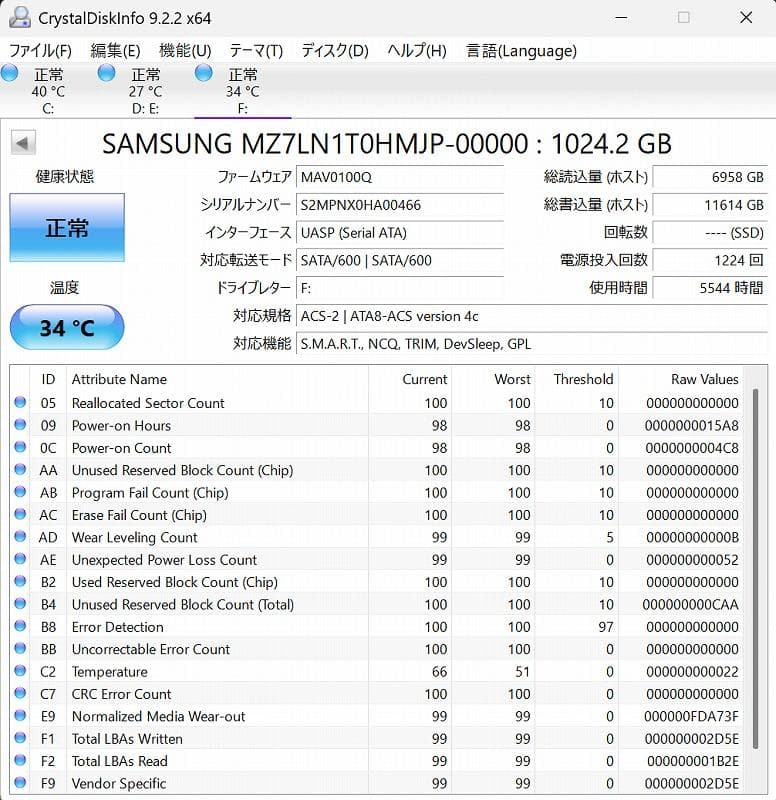Select the Wear Leveling Count attribute name

click(x=135, y=537)
